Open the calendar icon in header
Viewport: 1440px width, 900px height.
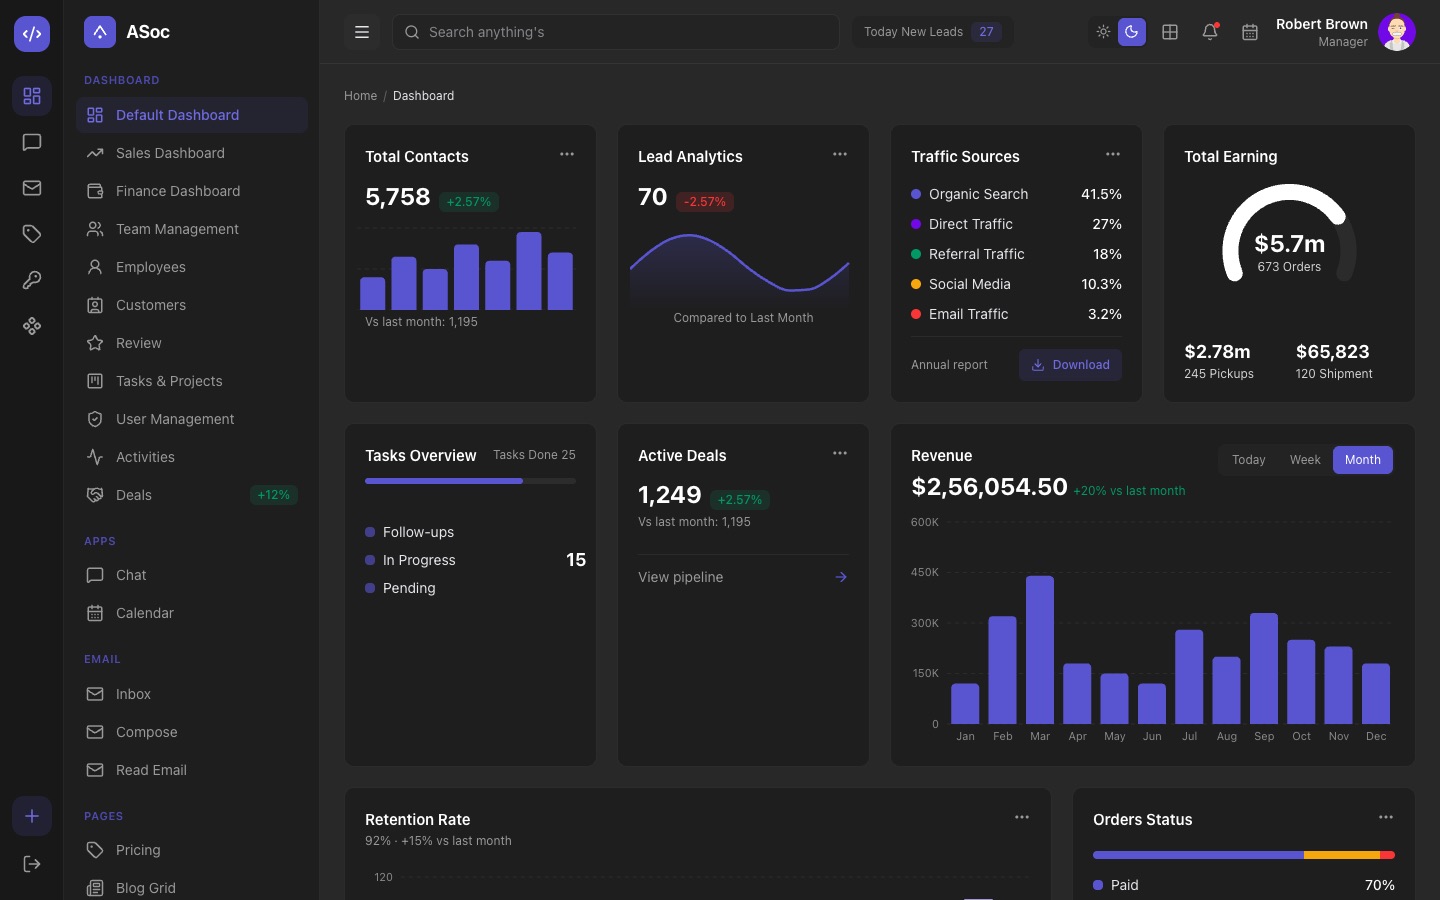click(1250, 32)
